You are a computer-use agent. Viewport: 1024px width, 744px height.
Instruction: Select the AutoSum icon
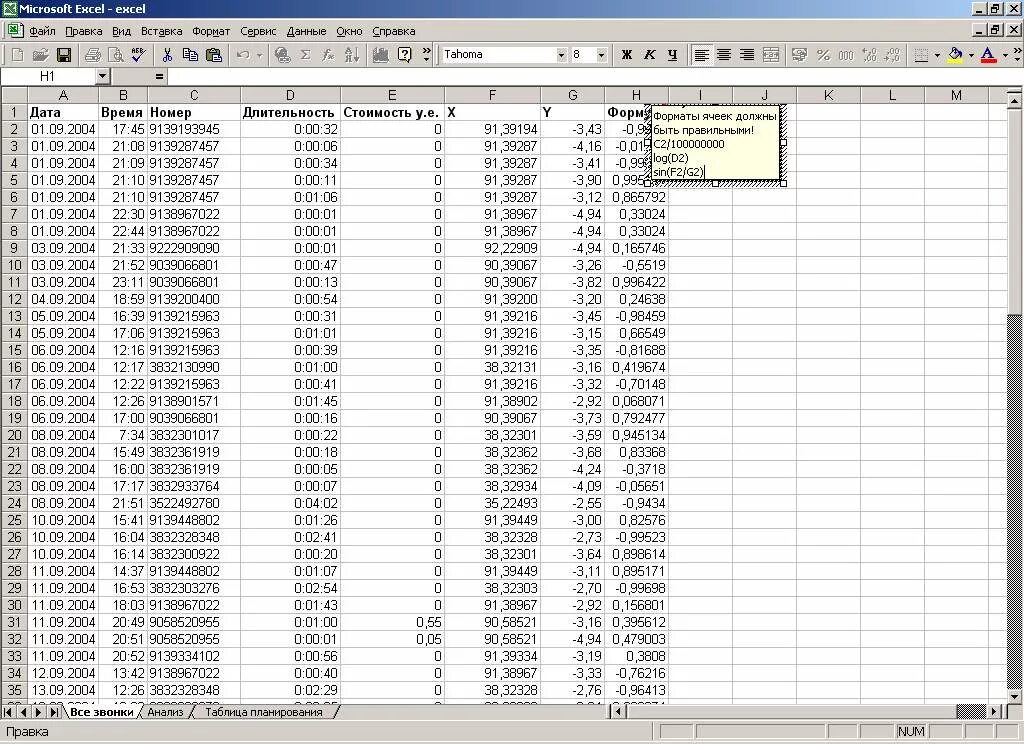coord(303,55)
